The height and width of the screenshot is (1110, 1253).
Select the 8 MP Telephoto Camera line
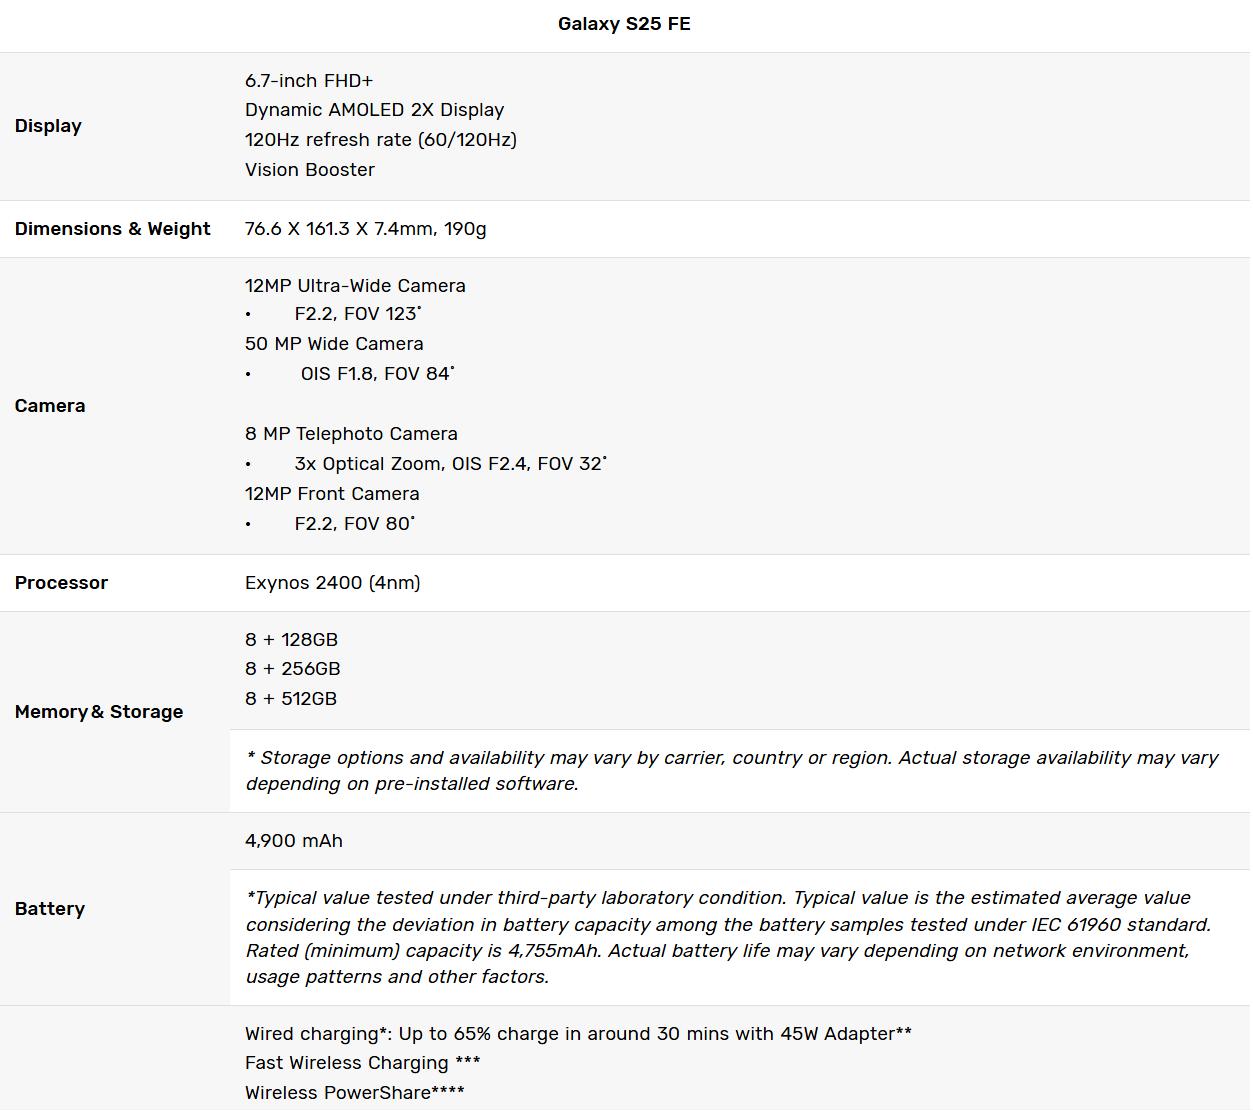(x=351, y=434)
